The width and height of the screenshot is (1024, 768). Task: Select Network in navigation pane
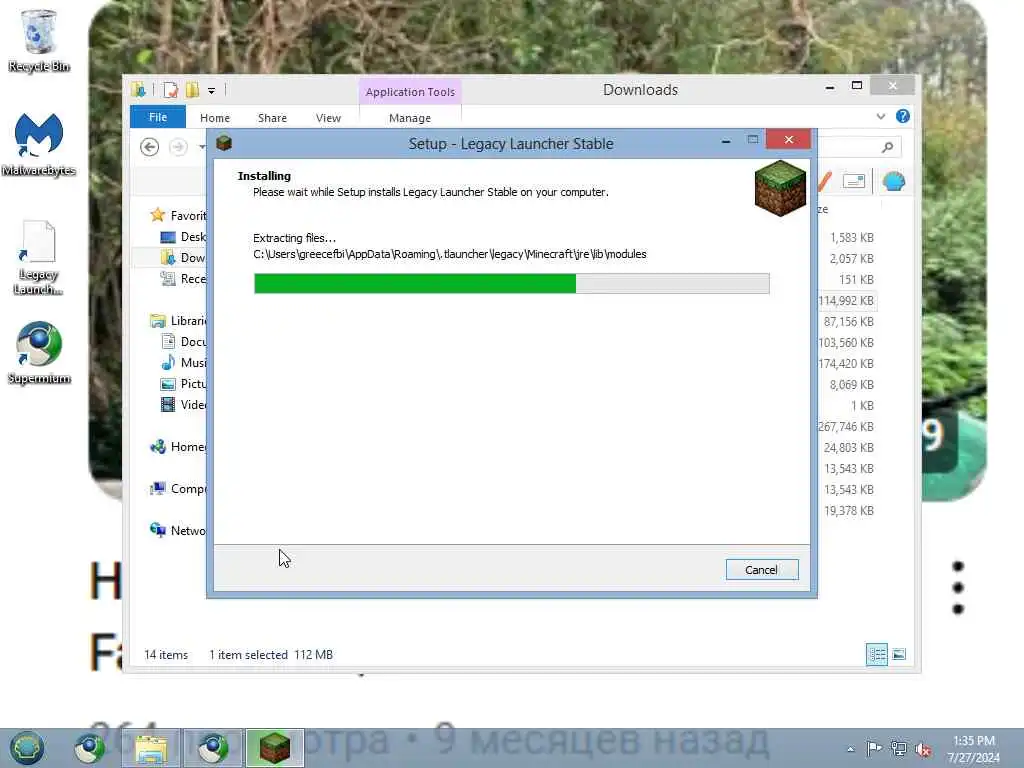(x=178, y=530)
